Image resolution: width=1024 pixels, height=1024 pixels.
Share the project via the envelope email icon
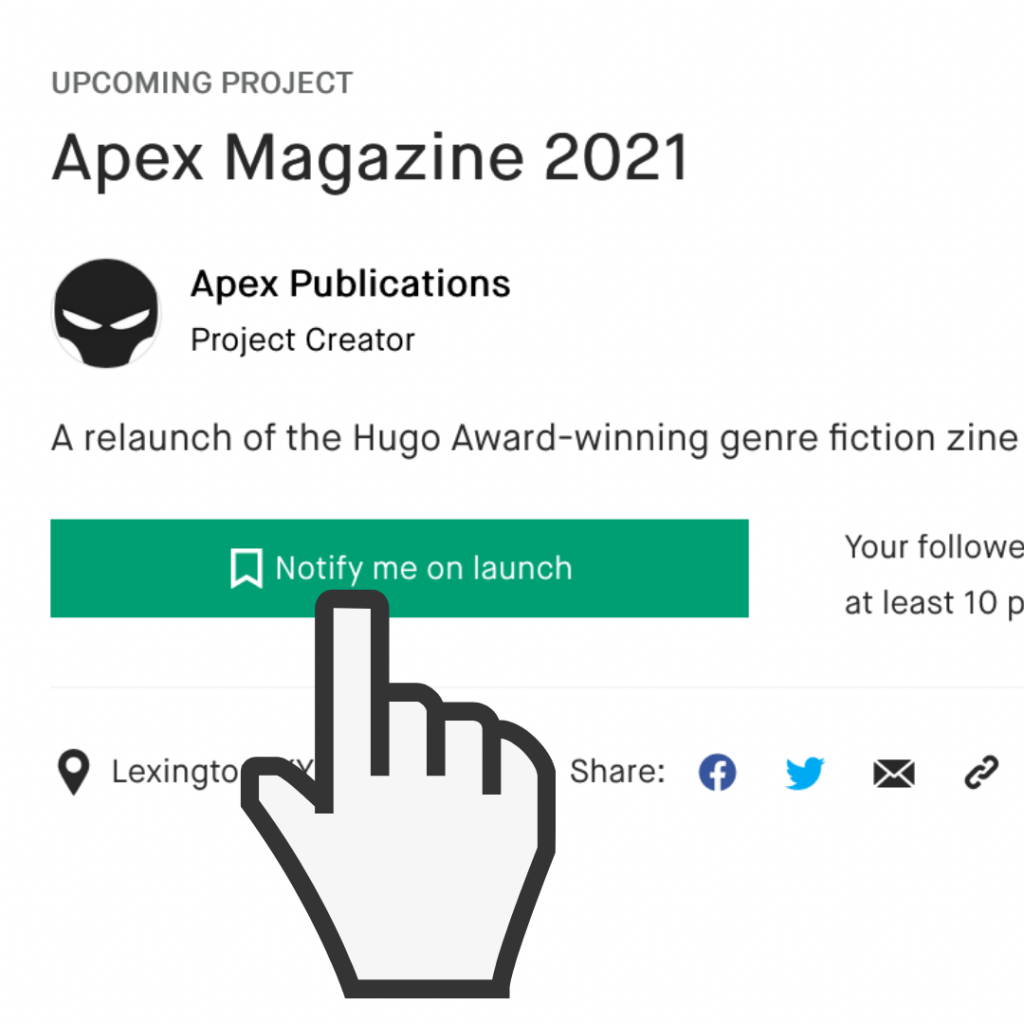click(893, 772)
